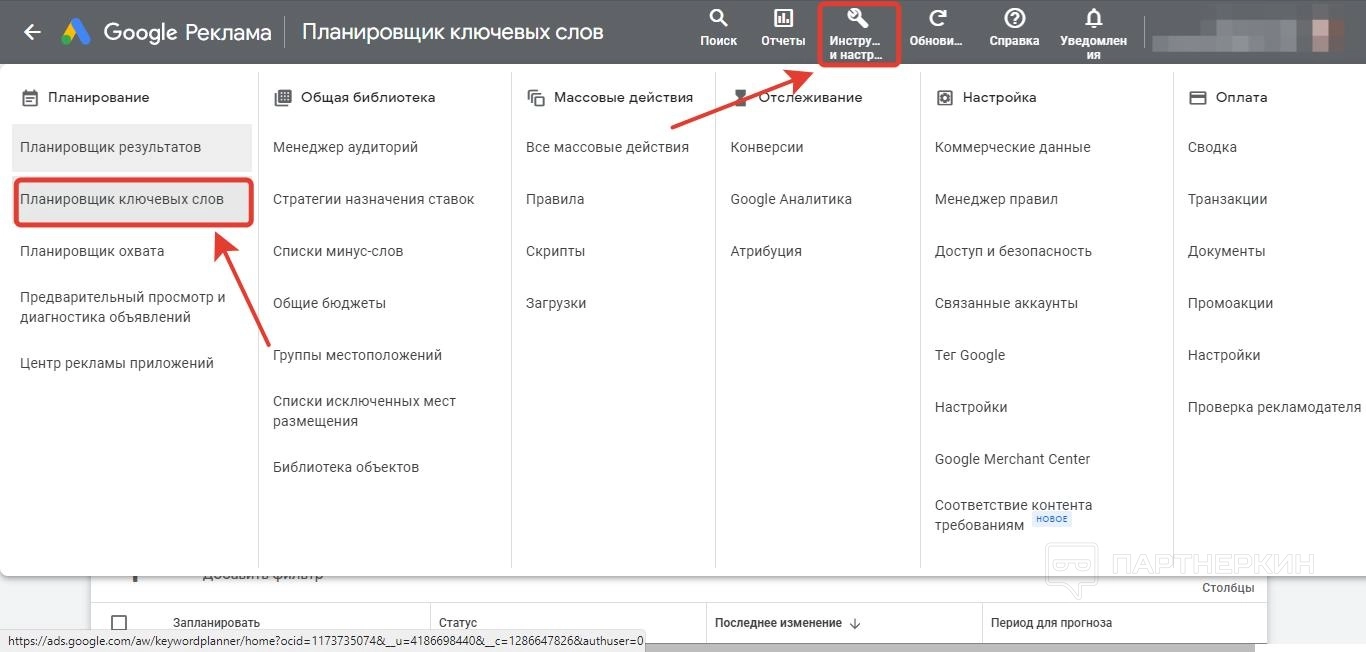This screenshot has height=652, width=1366.
Task: Click the Tools and settings wrench icon
Action: (858, 18)
